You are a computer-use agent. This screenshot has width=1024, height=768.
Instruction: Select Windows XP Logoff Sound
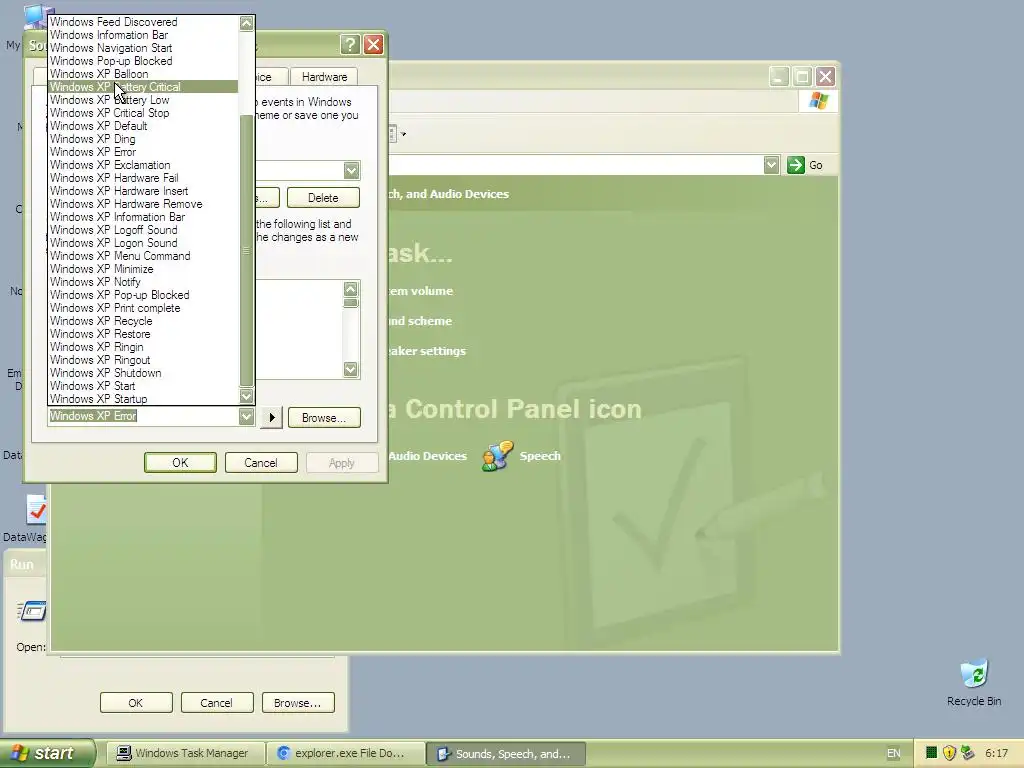click(143, 230)
